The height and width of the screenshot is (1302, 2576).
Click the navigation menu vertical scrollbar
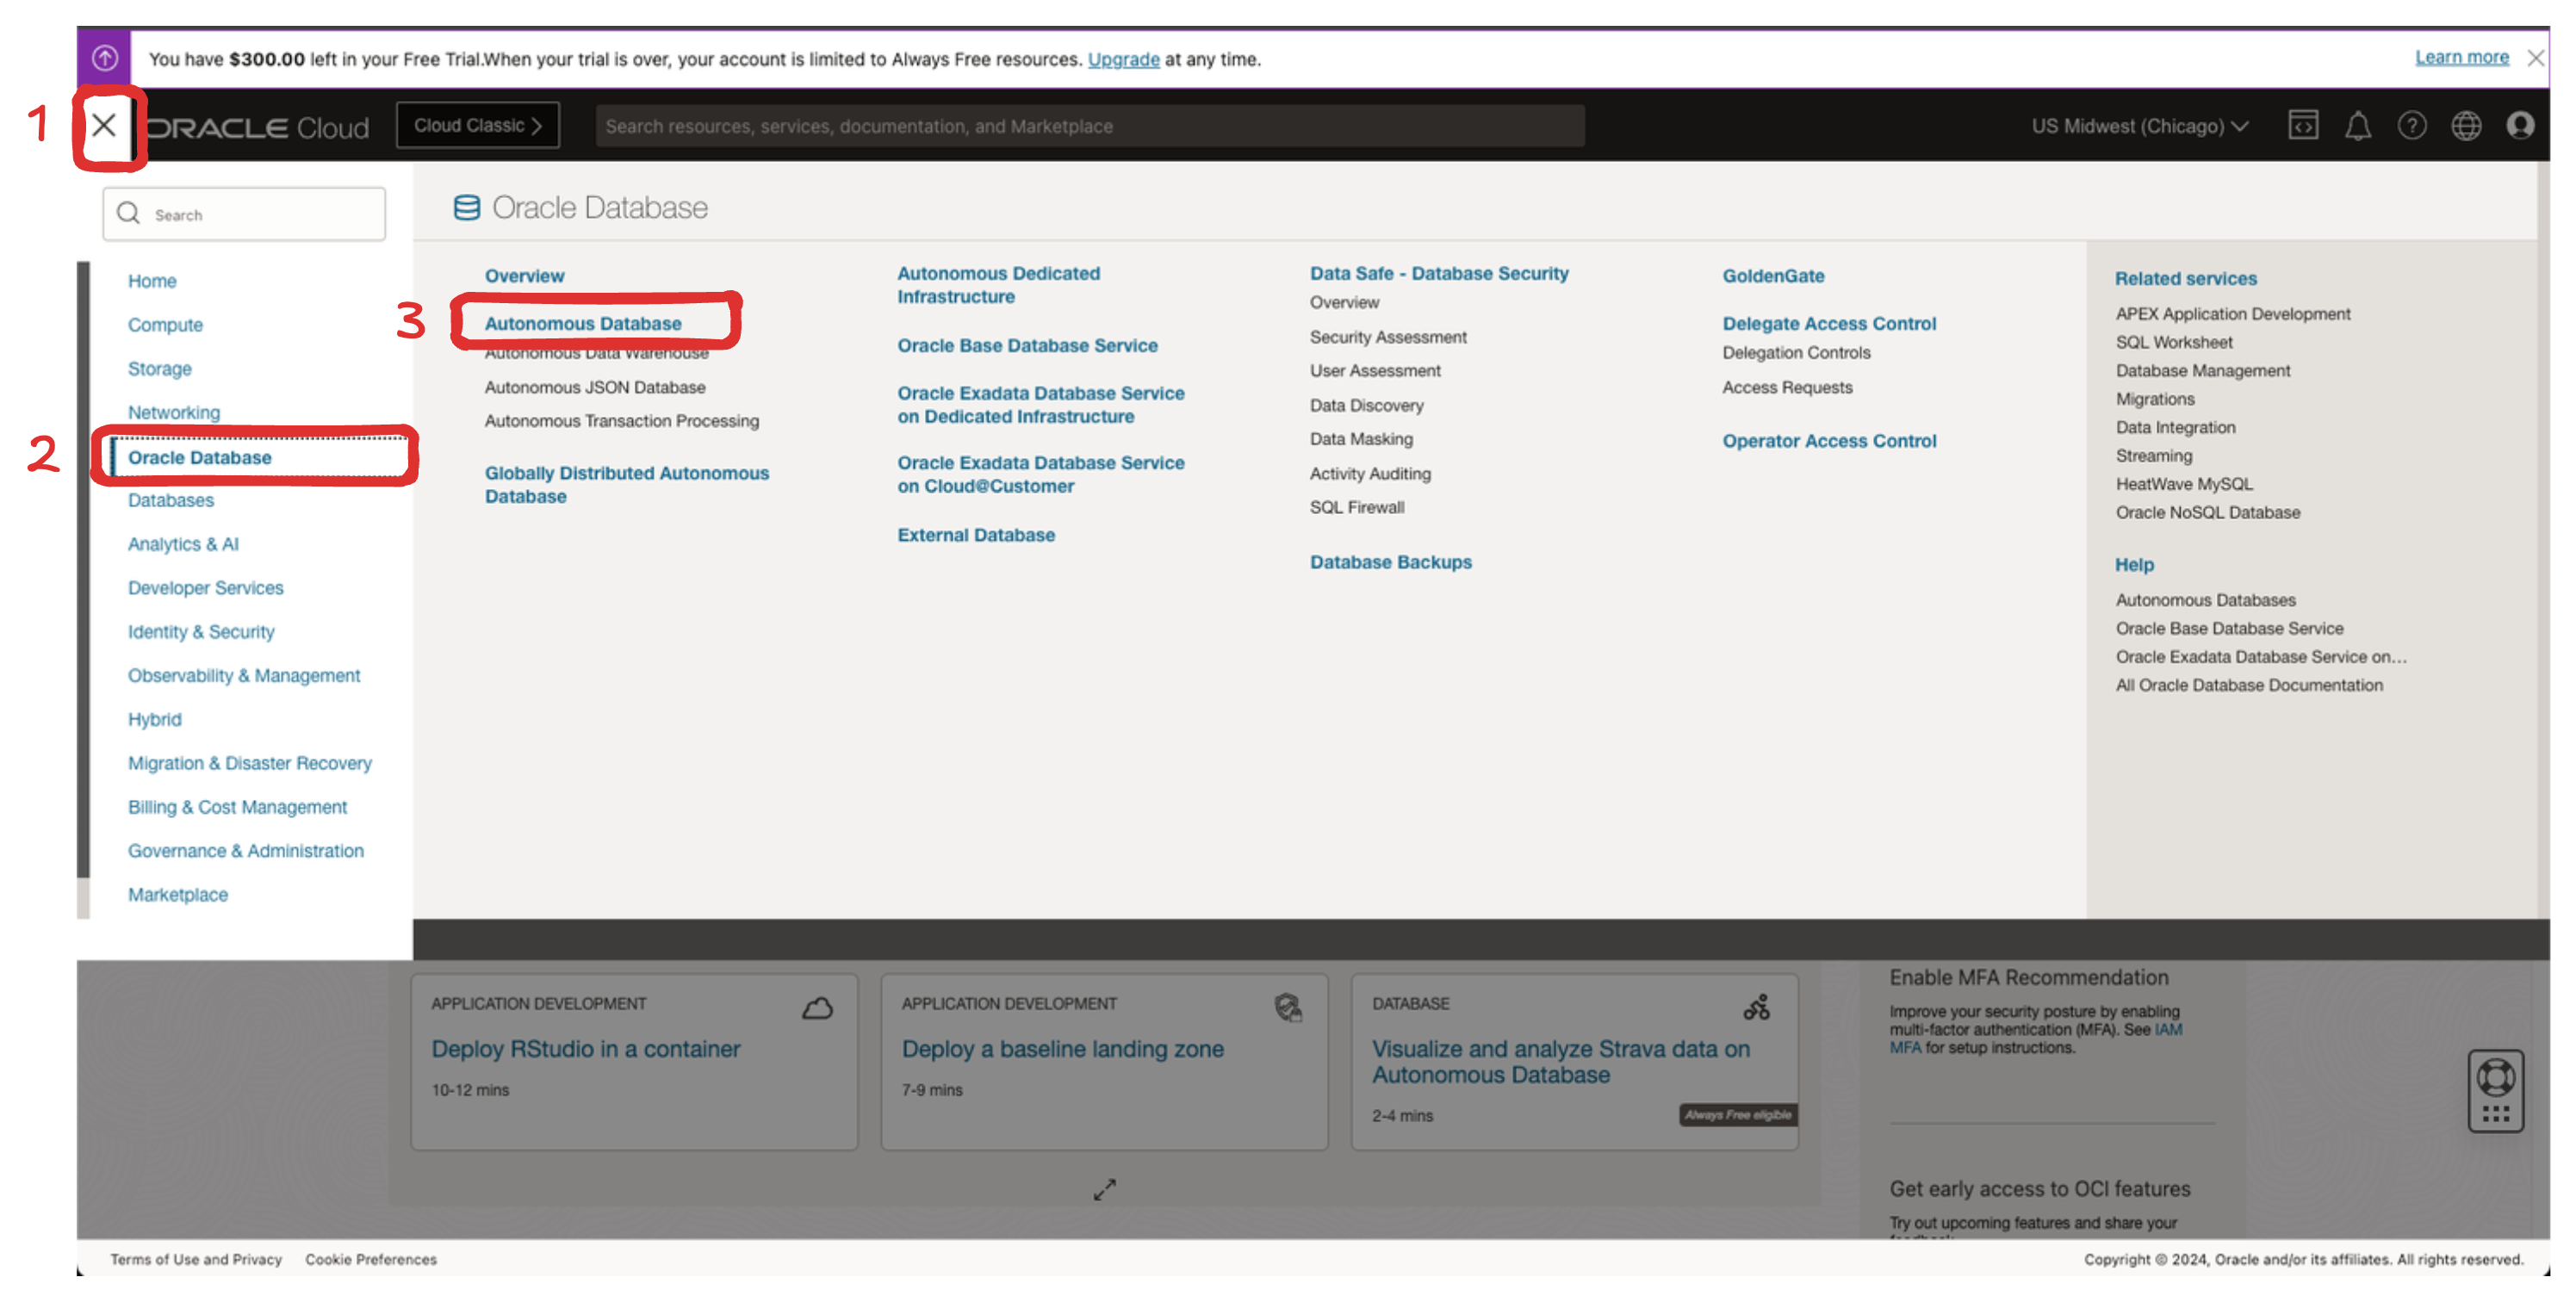point(83,570)
